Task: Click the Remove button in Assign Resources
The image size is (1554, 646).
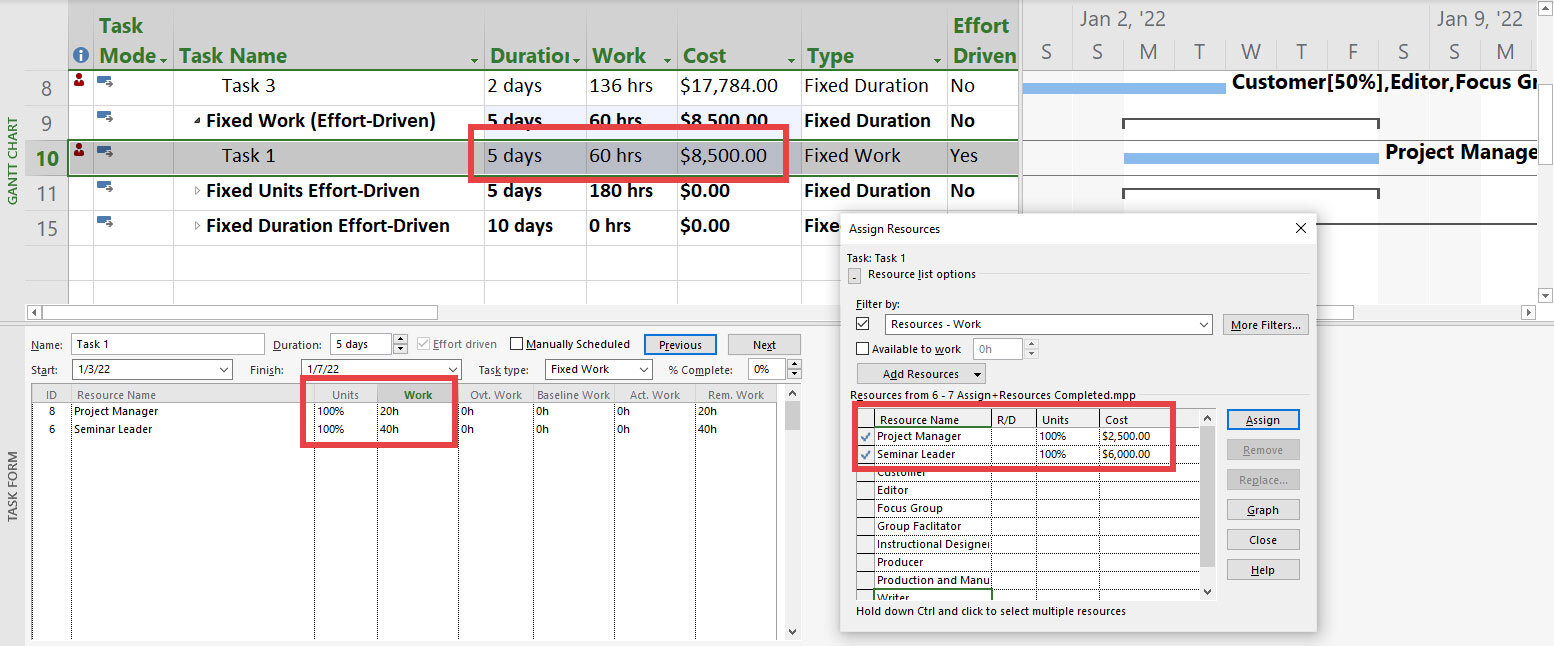Action: click(1263, 450)
